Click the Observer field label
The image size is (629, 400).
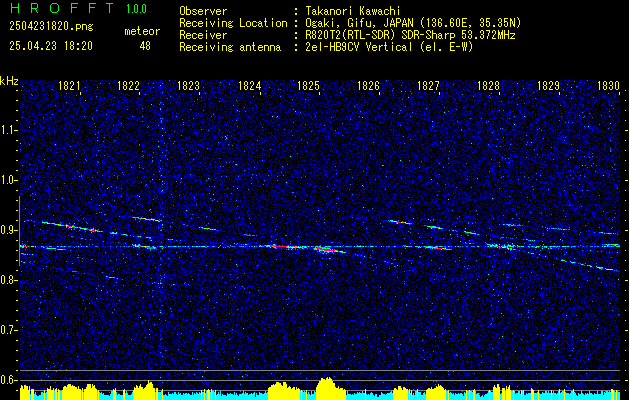[x=203, y=11]
